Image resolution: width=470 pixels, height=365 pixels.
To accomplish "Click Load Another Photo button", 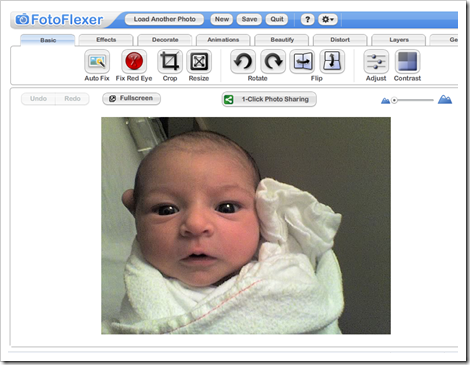I will pos(164,19).
